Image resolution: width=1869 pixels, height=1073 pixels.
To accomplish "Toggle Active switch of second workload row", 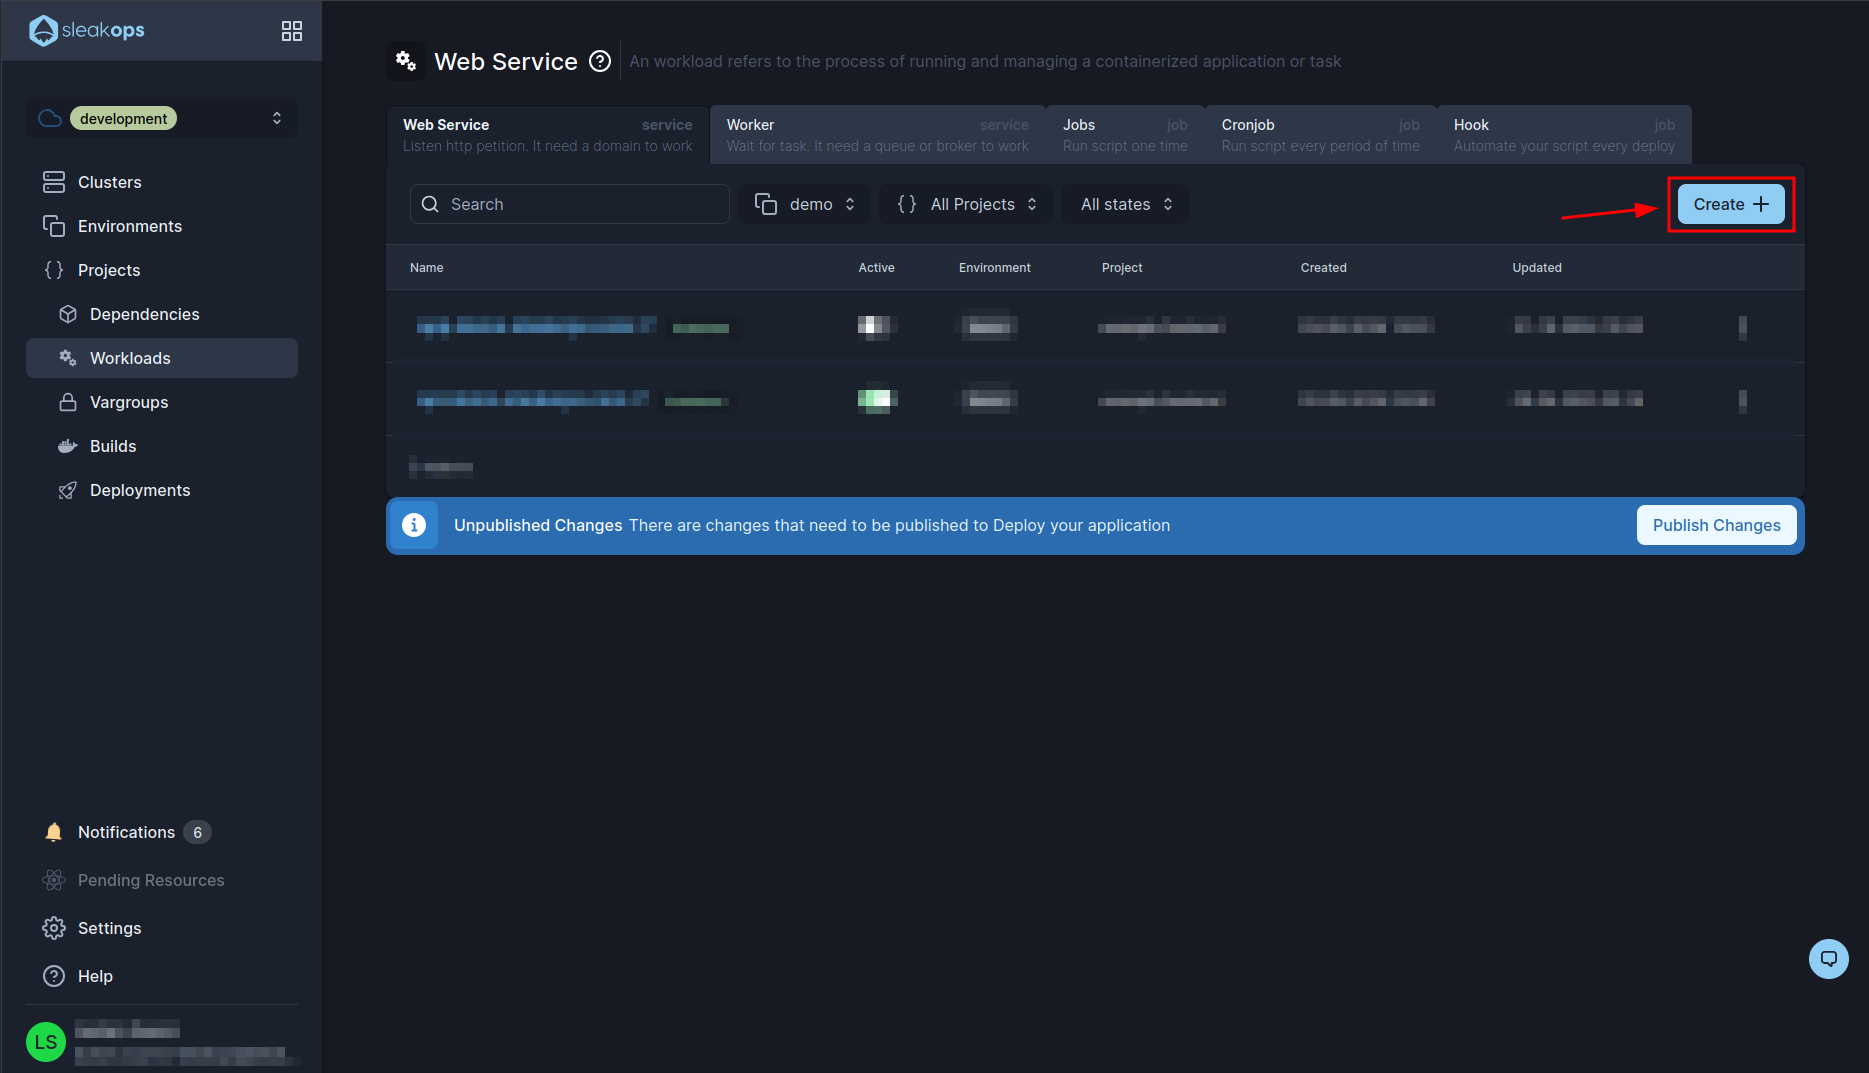I will [877, 399].
